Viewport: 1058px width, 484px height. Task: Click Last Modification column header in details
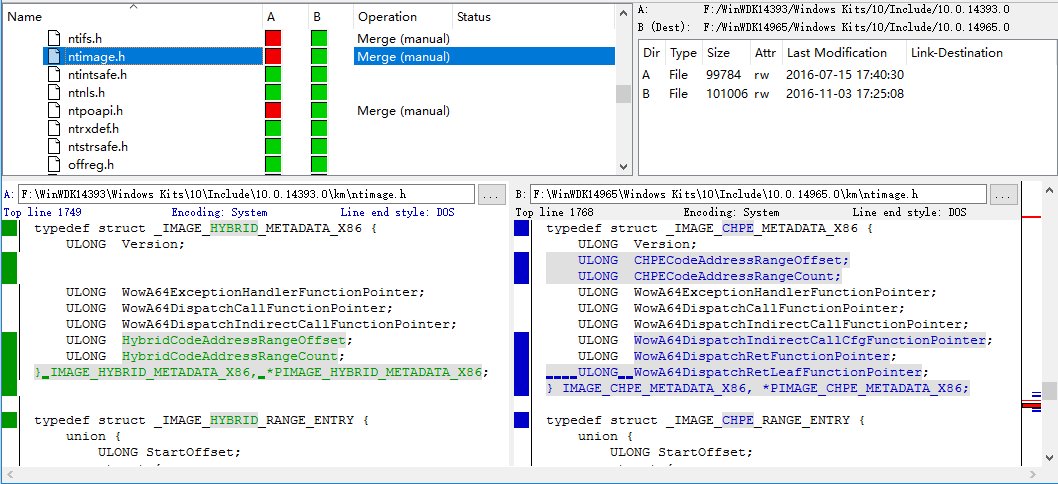point(837,53)
